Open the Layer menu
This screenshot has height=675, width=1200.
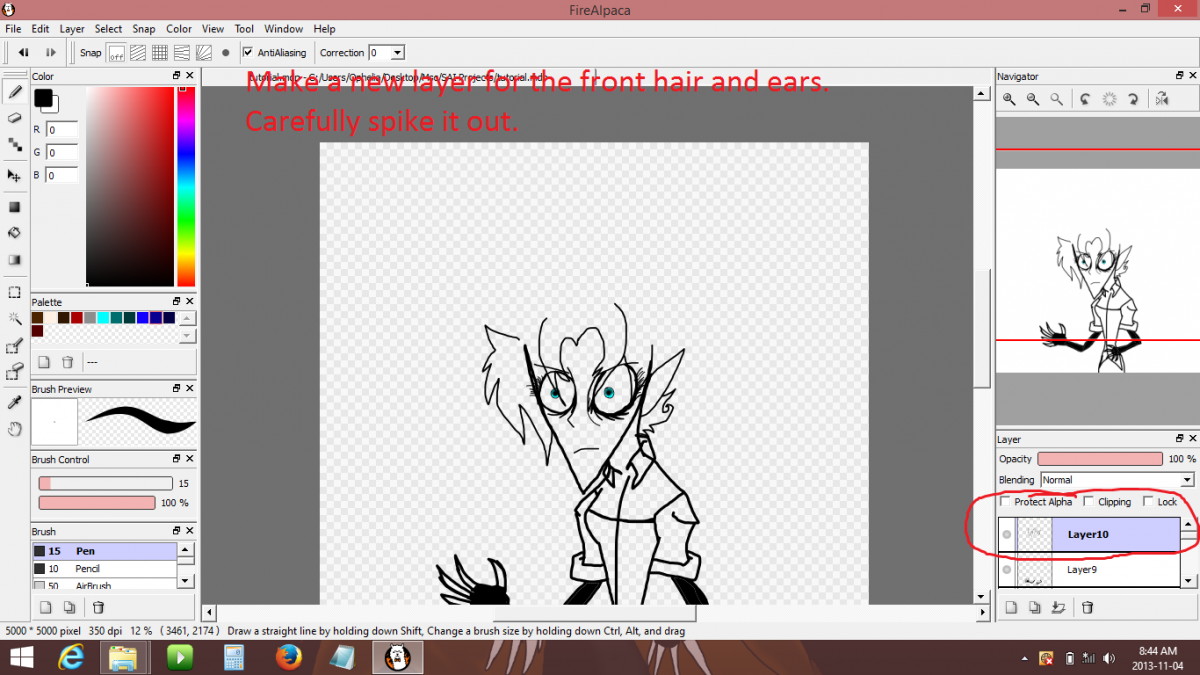pos(72,29)
